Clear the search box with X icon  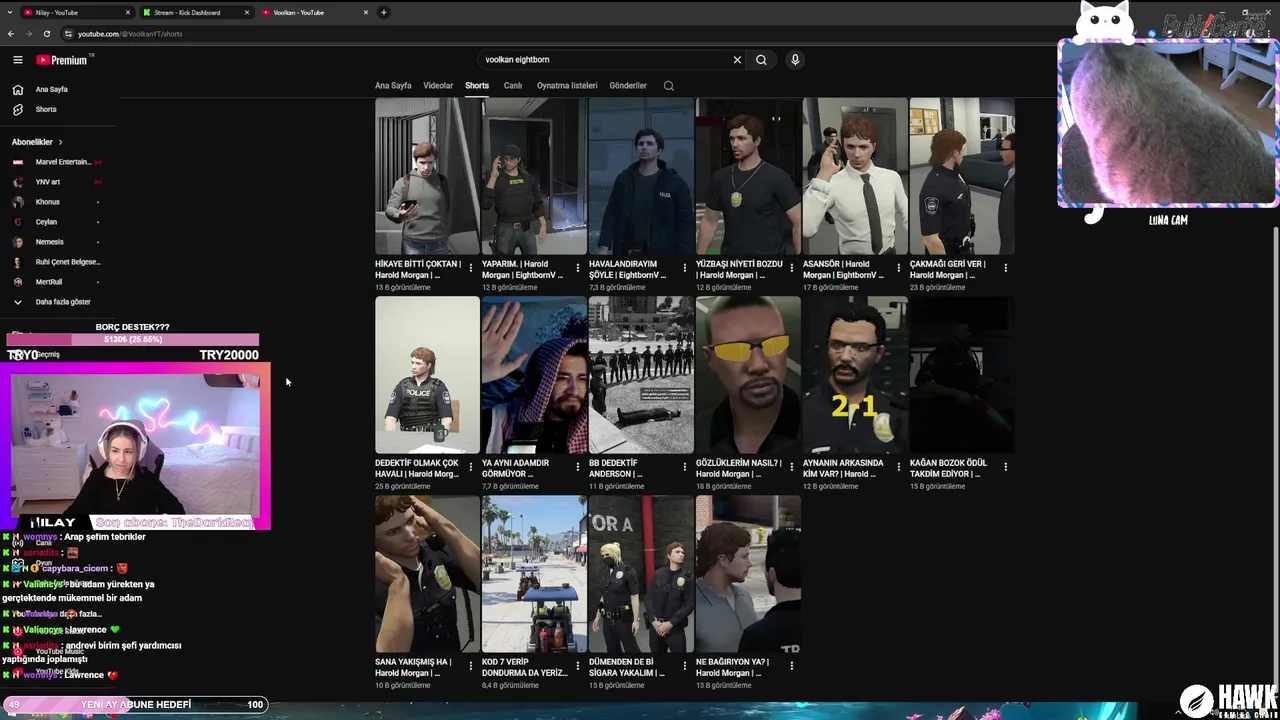(737, 60)
